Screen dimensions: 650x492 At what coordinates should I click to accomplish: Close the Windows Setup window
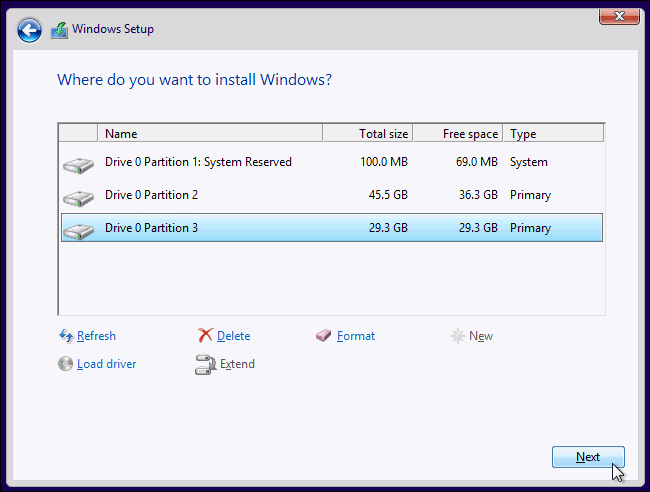(619, 17)
